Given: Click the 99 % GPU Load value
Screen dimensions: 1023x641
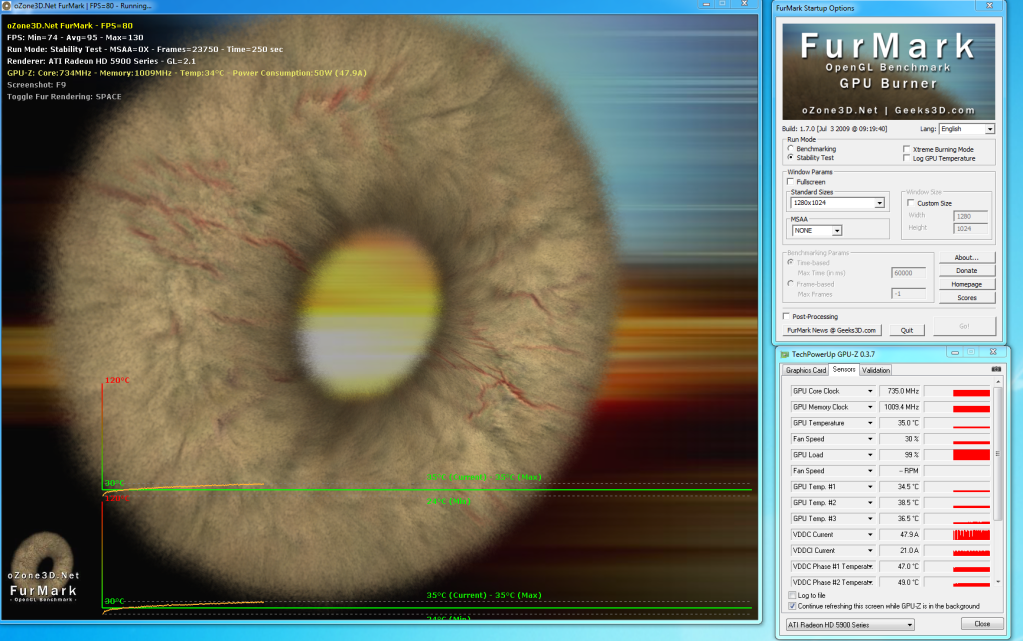Looking at the screenshot, I should 900,455.
